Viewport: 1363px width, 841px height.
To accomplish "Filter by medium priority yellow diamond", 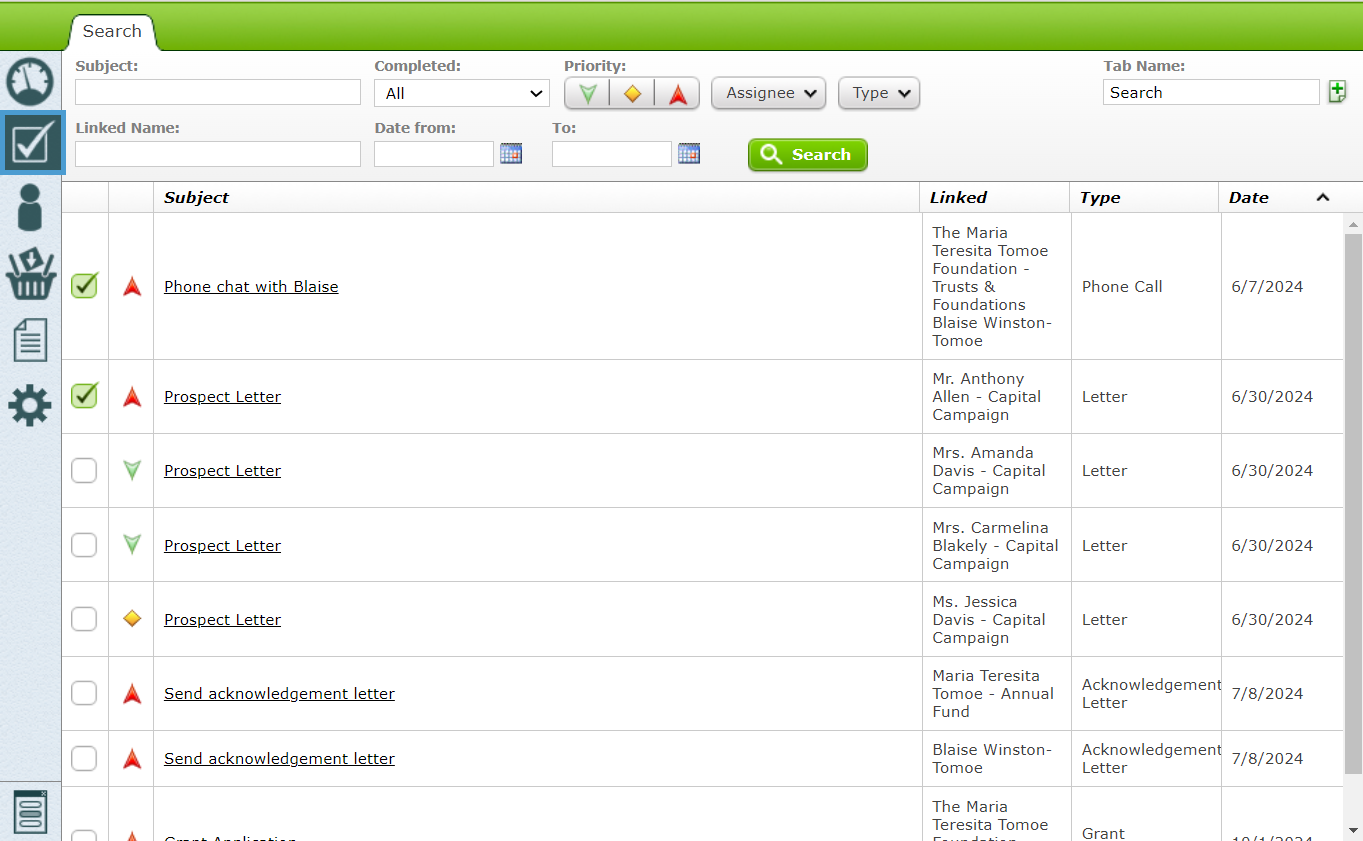I will click(632, 93).
